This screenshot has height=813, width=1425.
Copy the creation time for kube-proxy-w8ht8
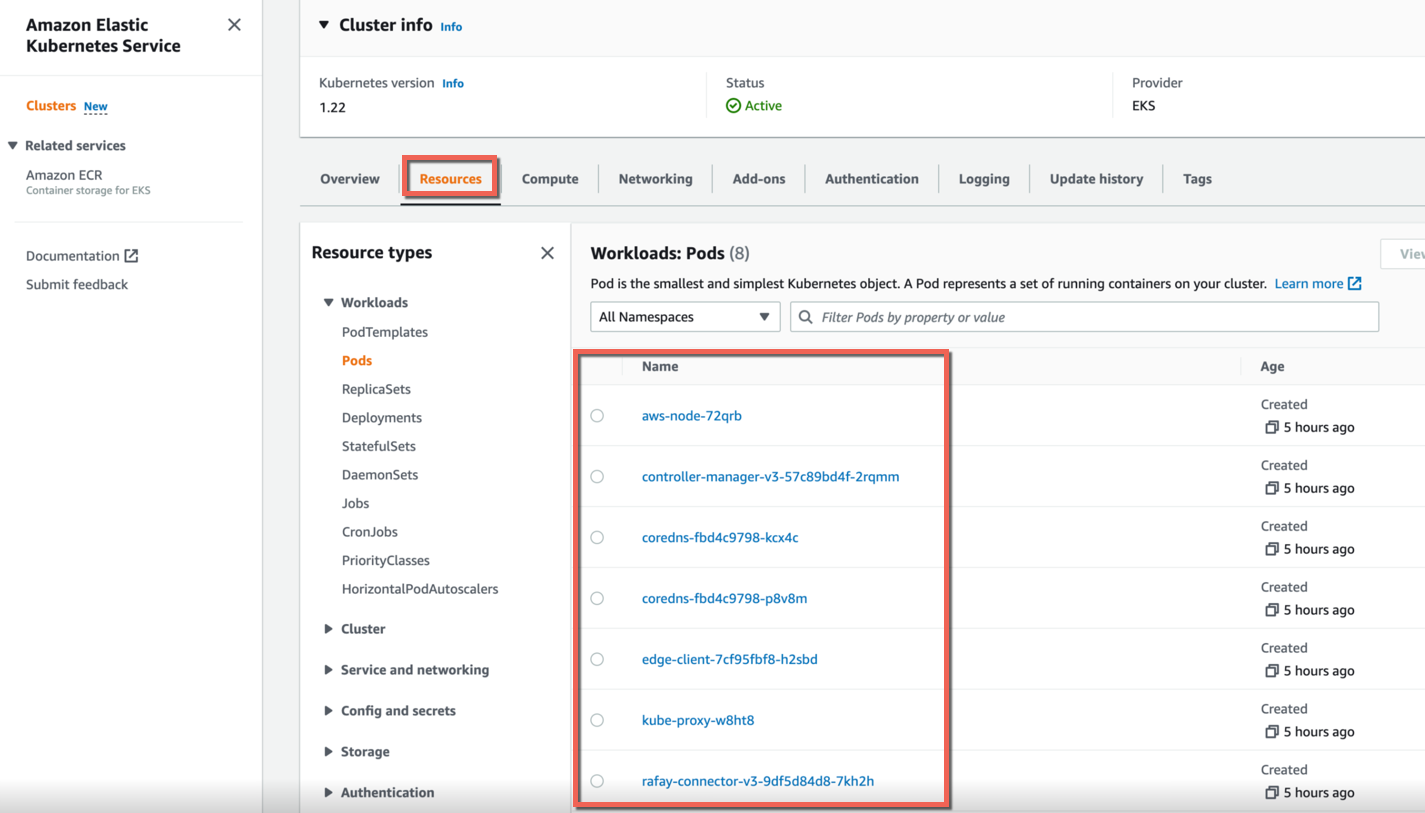click(x=1271, y=732)
